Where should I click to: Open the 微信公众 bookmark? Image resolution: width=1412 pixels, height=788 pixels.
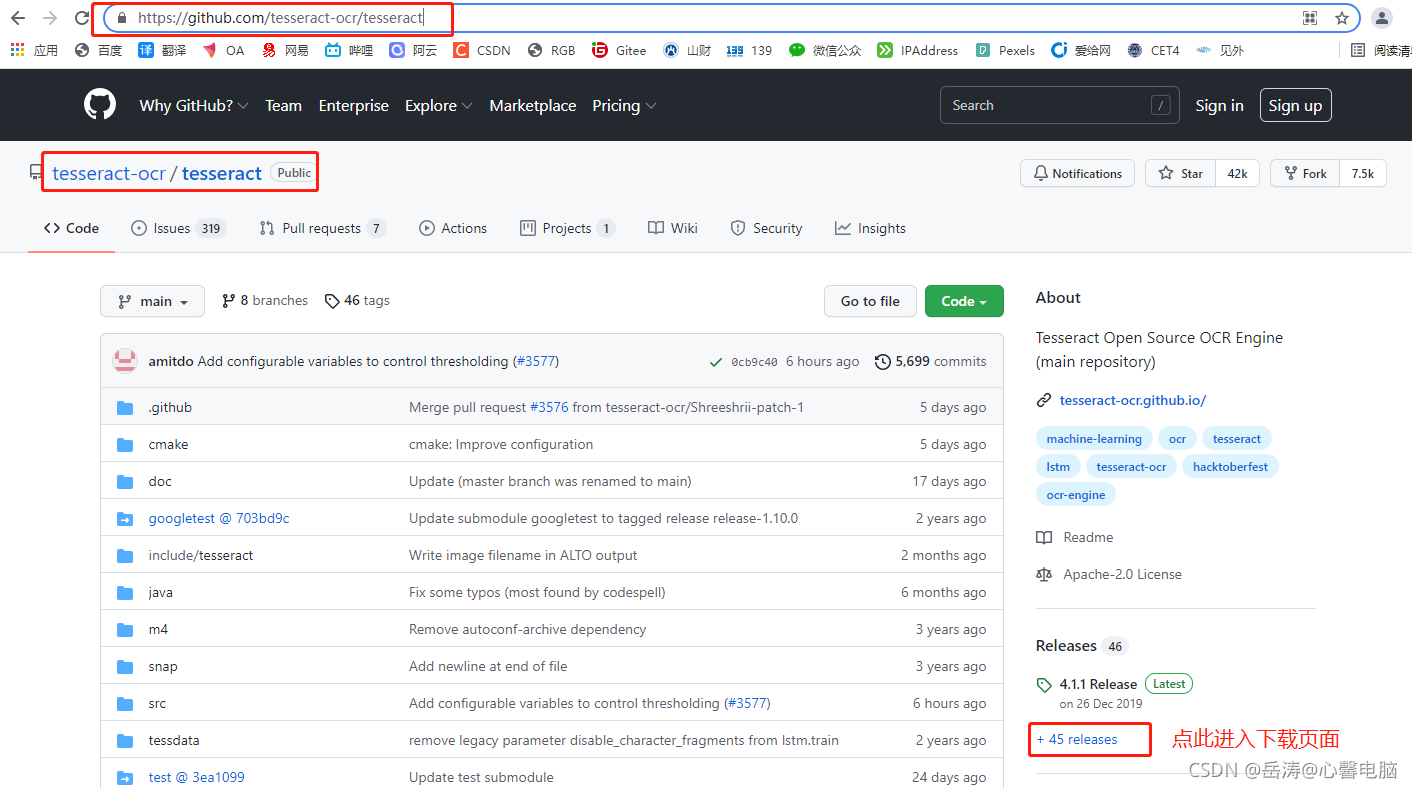tap(825, 50)
